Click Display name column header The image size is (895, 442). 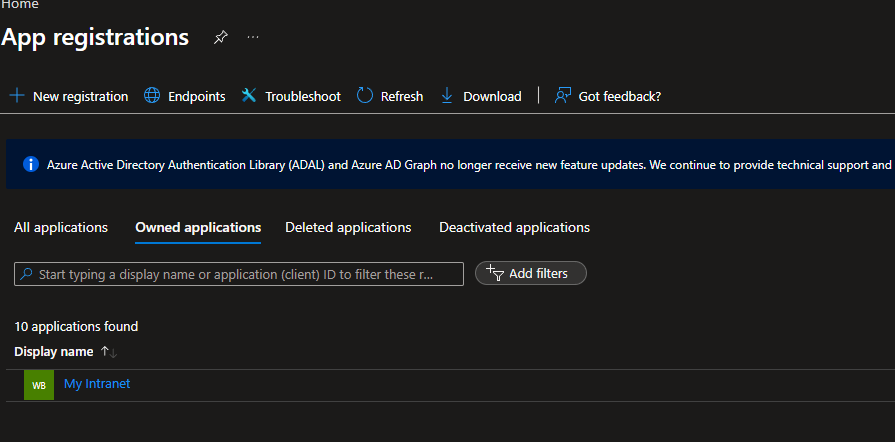54,352
